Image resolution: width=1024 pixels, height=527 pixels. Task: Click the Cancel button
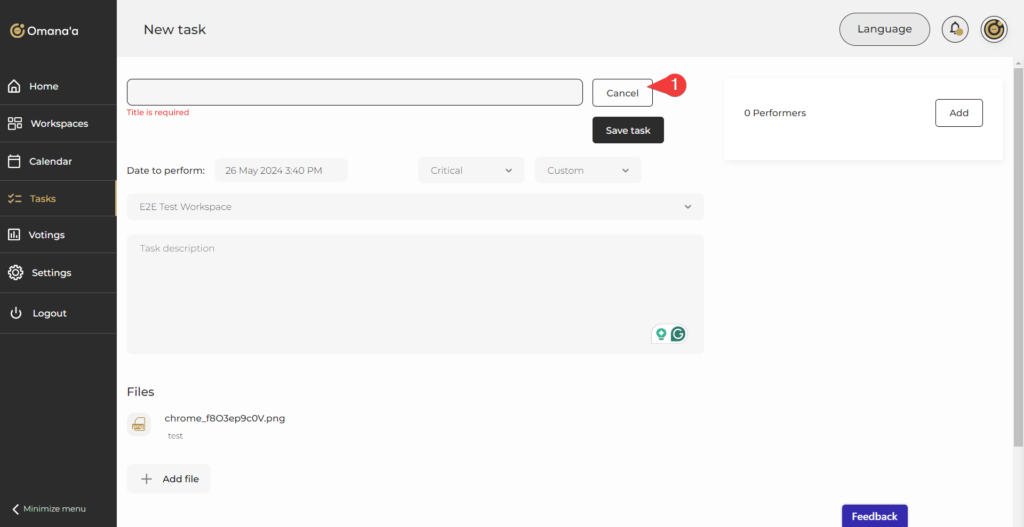[x=622, y=93]
